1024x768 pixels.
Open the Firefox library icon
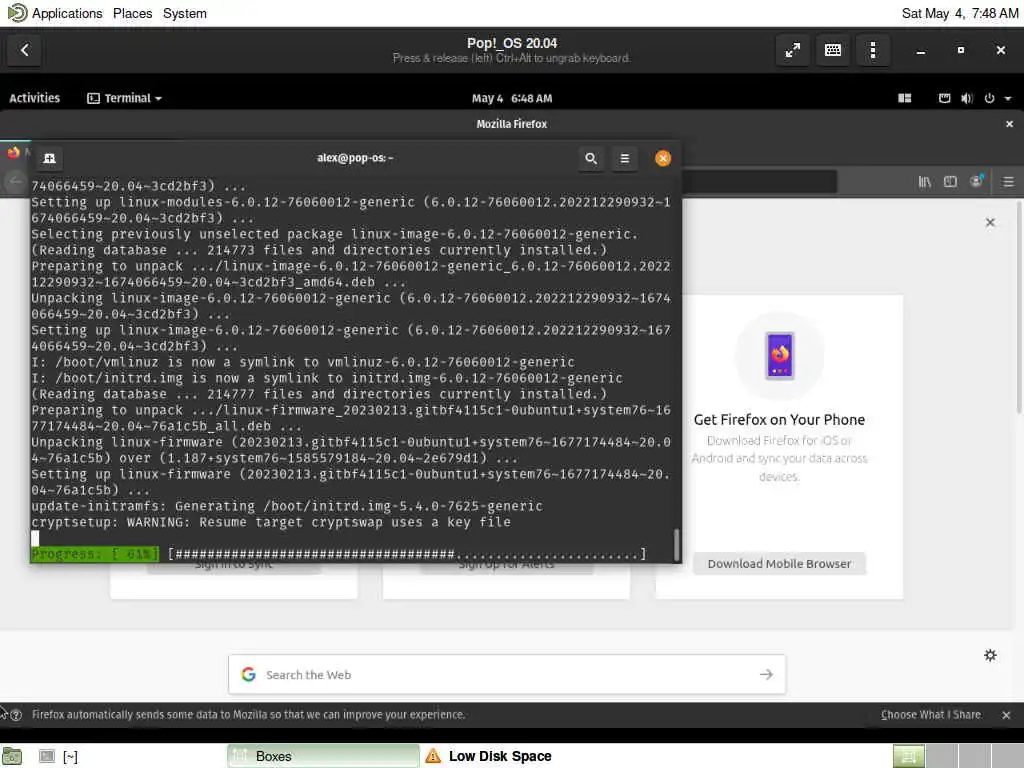(925, 182)
